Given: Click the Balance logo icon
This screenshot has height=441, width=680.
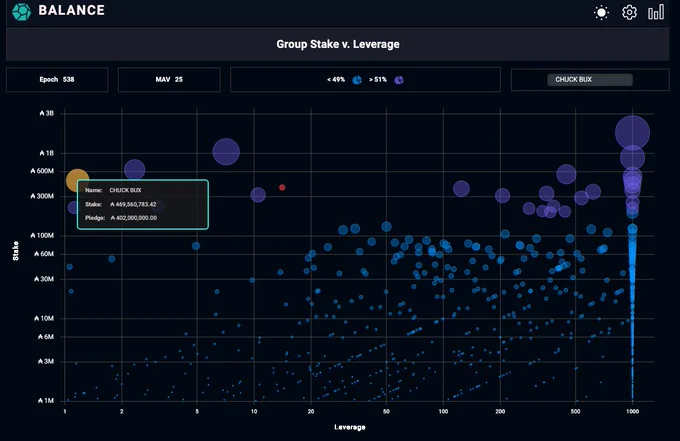Looking at the screenshot, I should [21, 12].
